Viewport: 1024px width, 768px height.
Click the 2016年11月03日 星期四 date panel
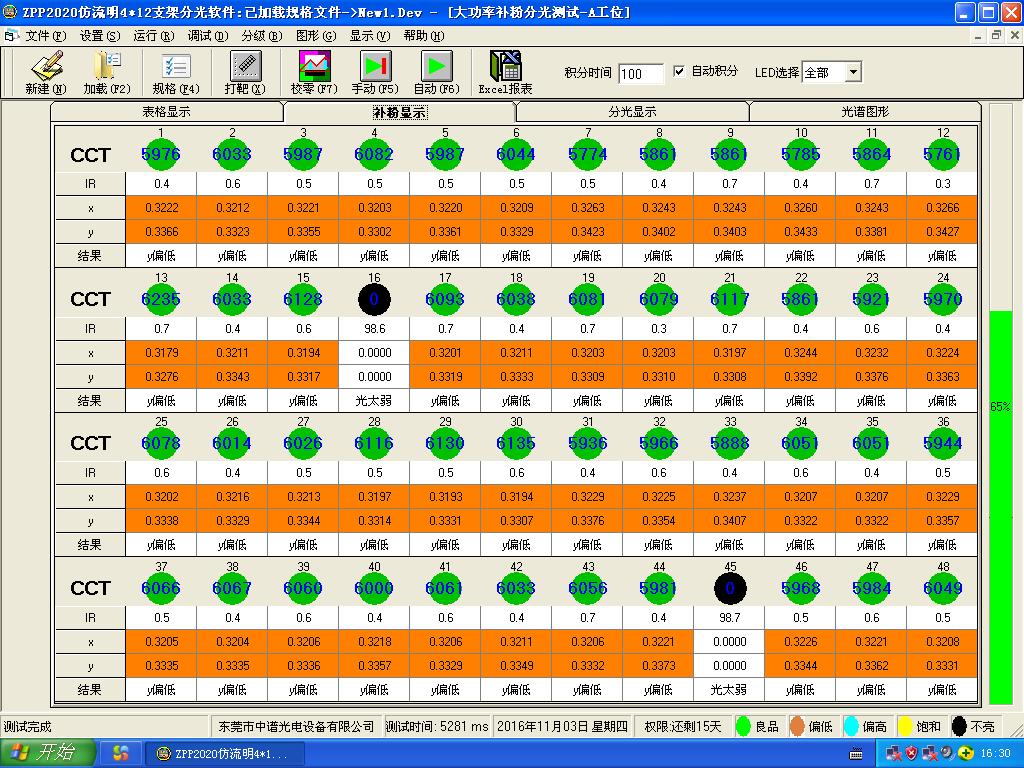[x=563, y=726]
